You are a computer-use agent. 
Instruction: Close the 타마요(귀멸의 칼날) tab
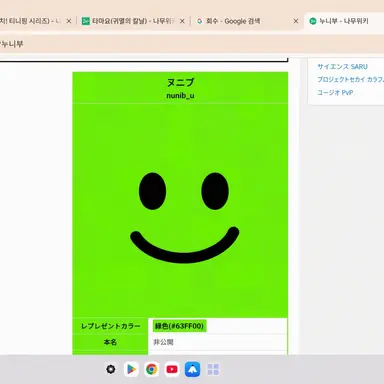182,21
